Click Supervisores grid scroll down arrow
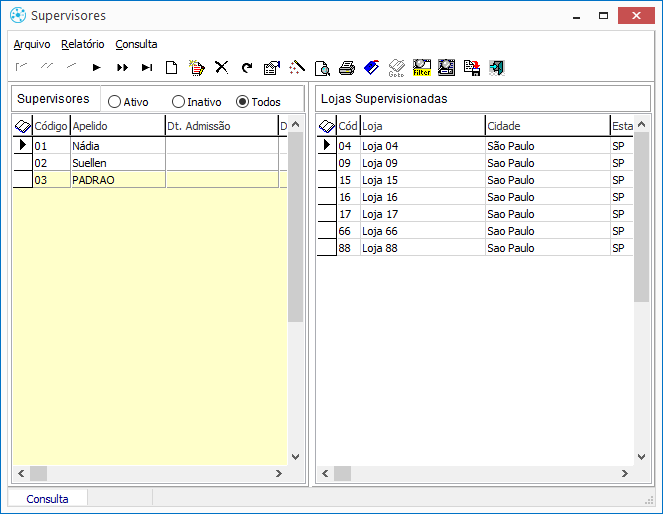This screenshot has width=663, height=514. click(x=296, y=457)
